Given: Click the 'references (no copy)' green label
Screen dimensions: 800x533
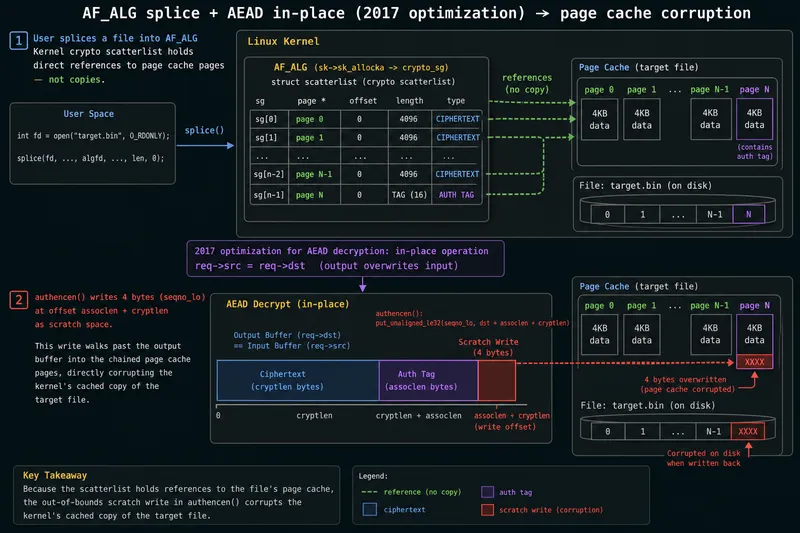Looking at the screenshot, I should [x=527, y=84].
